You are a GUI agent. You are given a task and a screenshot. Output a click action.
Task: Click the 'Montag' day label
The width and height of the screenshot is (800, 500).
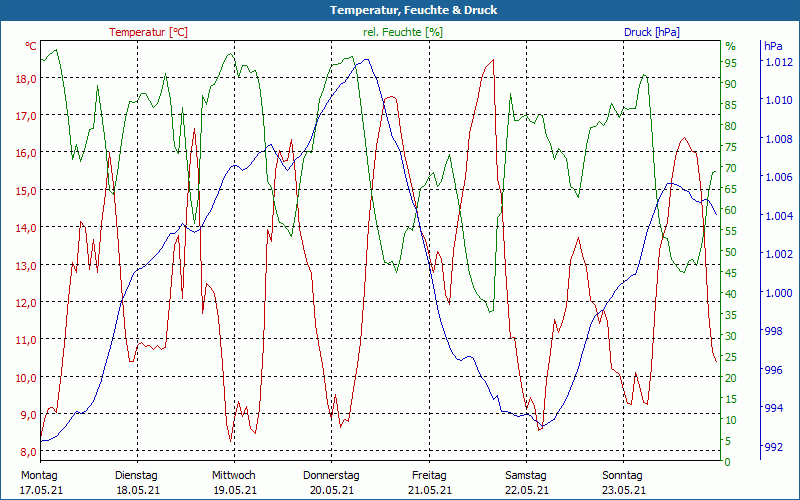[x=39, y=476]
